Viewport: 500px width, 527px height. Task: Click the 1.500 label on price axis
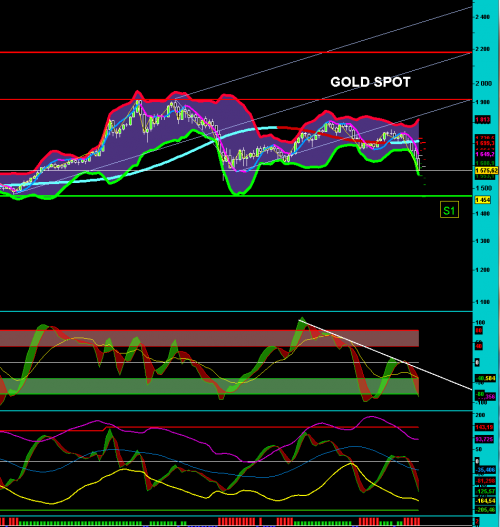tap(483, 188)
